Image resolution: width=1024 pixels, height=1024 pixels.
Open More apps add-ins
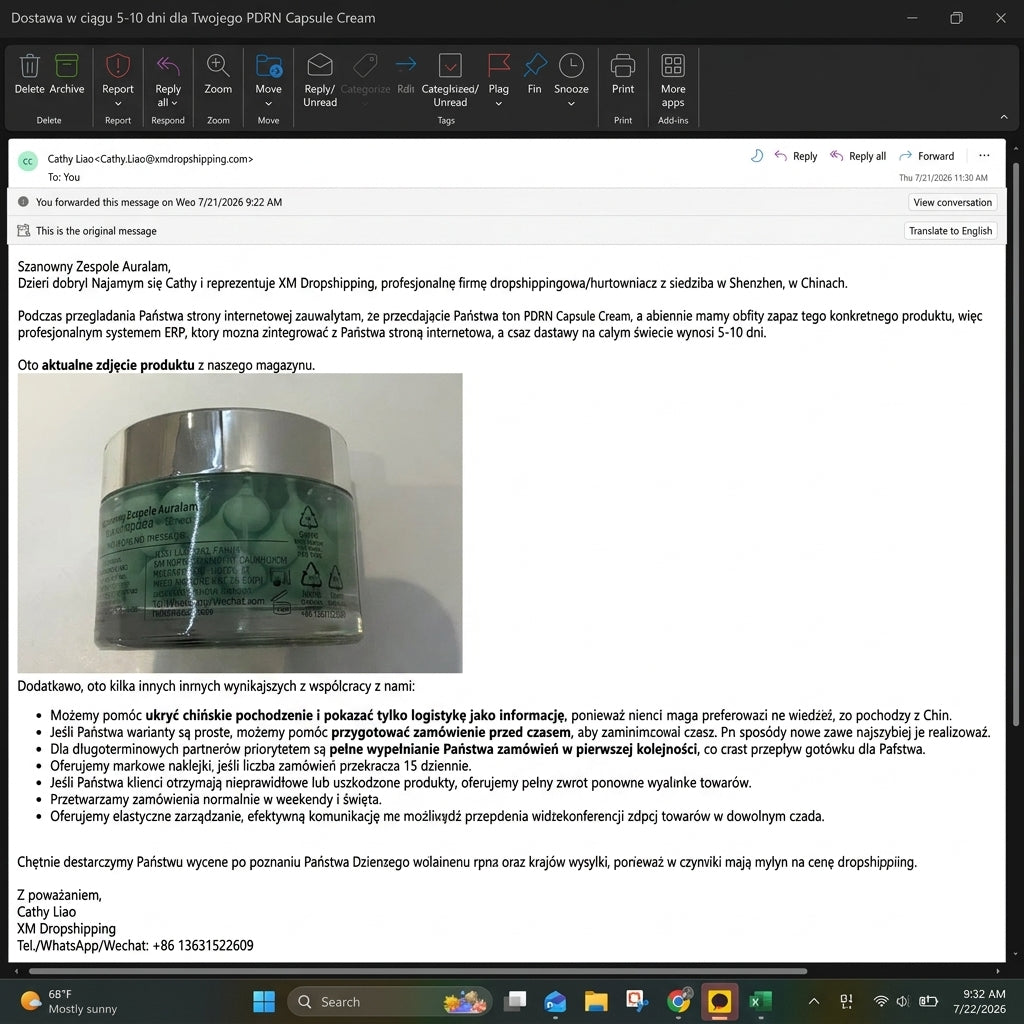(x=673, y=80)
